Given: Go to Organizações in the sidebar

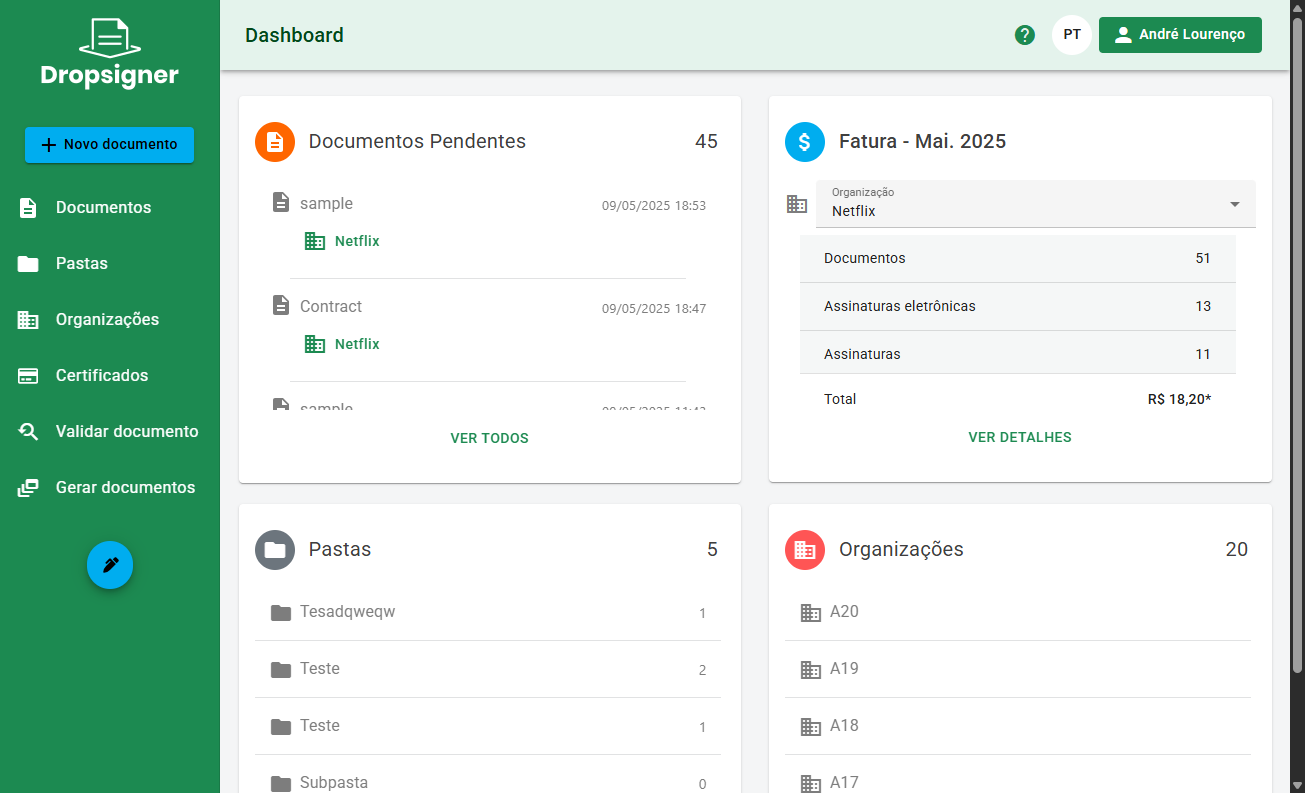Looking at the screenshot, I should (x=110, y=320).
